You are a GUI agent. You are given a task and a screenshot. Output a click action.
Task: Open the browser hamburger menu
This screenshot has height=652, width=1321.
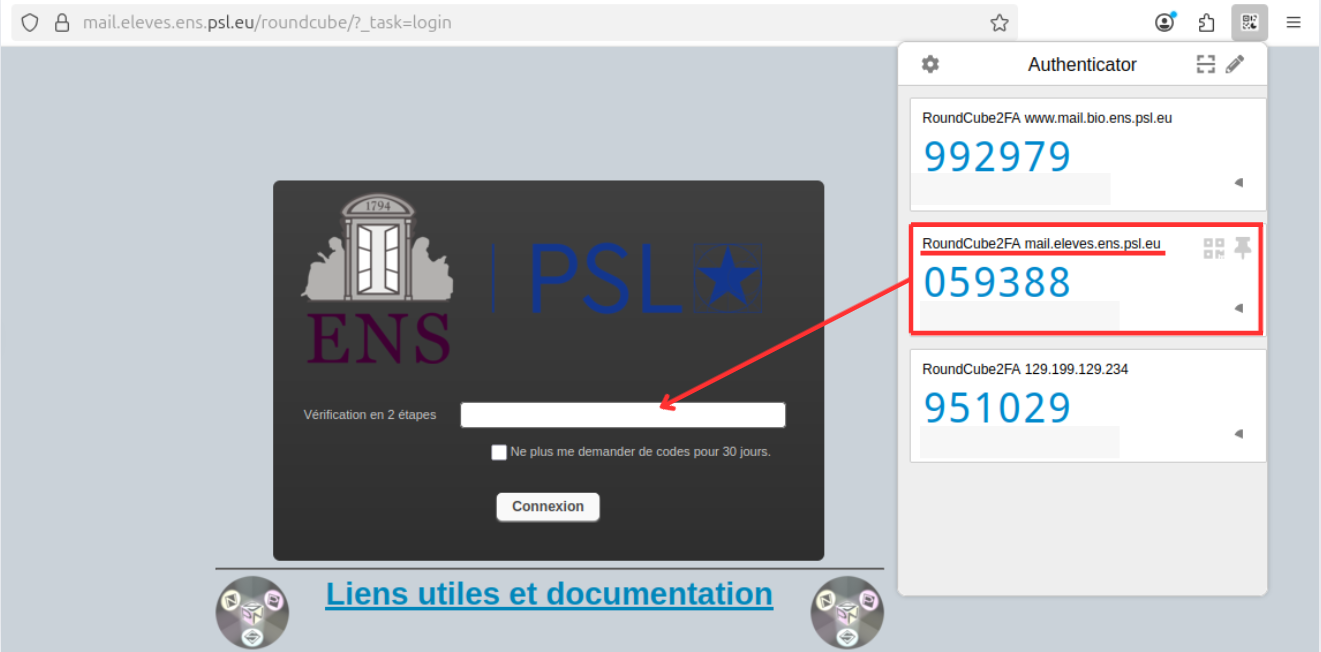coord(1293,22)
